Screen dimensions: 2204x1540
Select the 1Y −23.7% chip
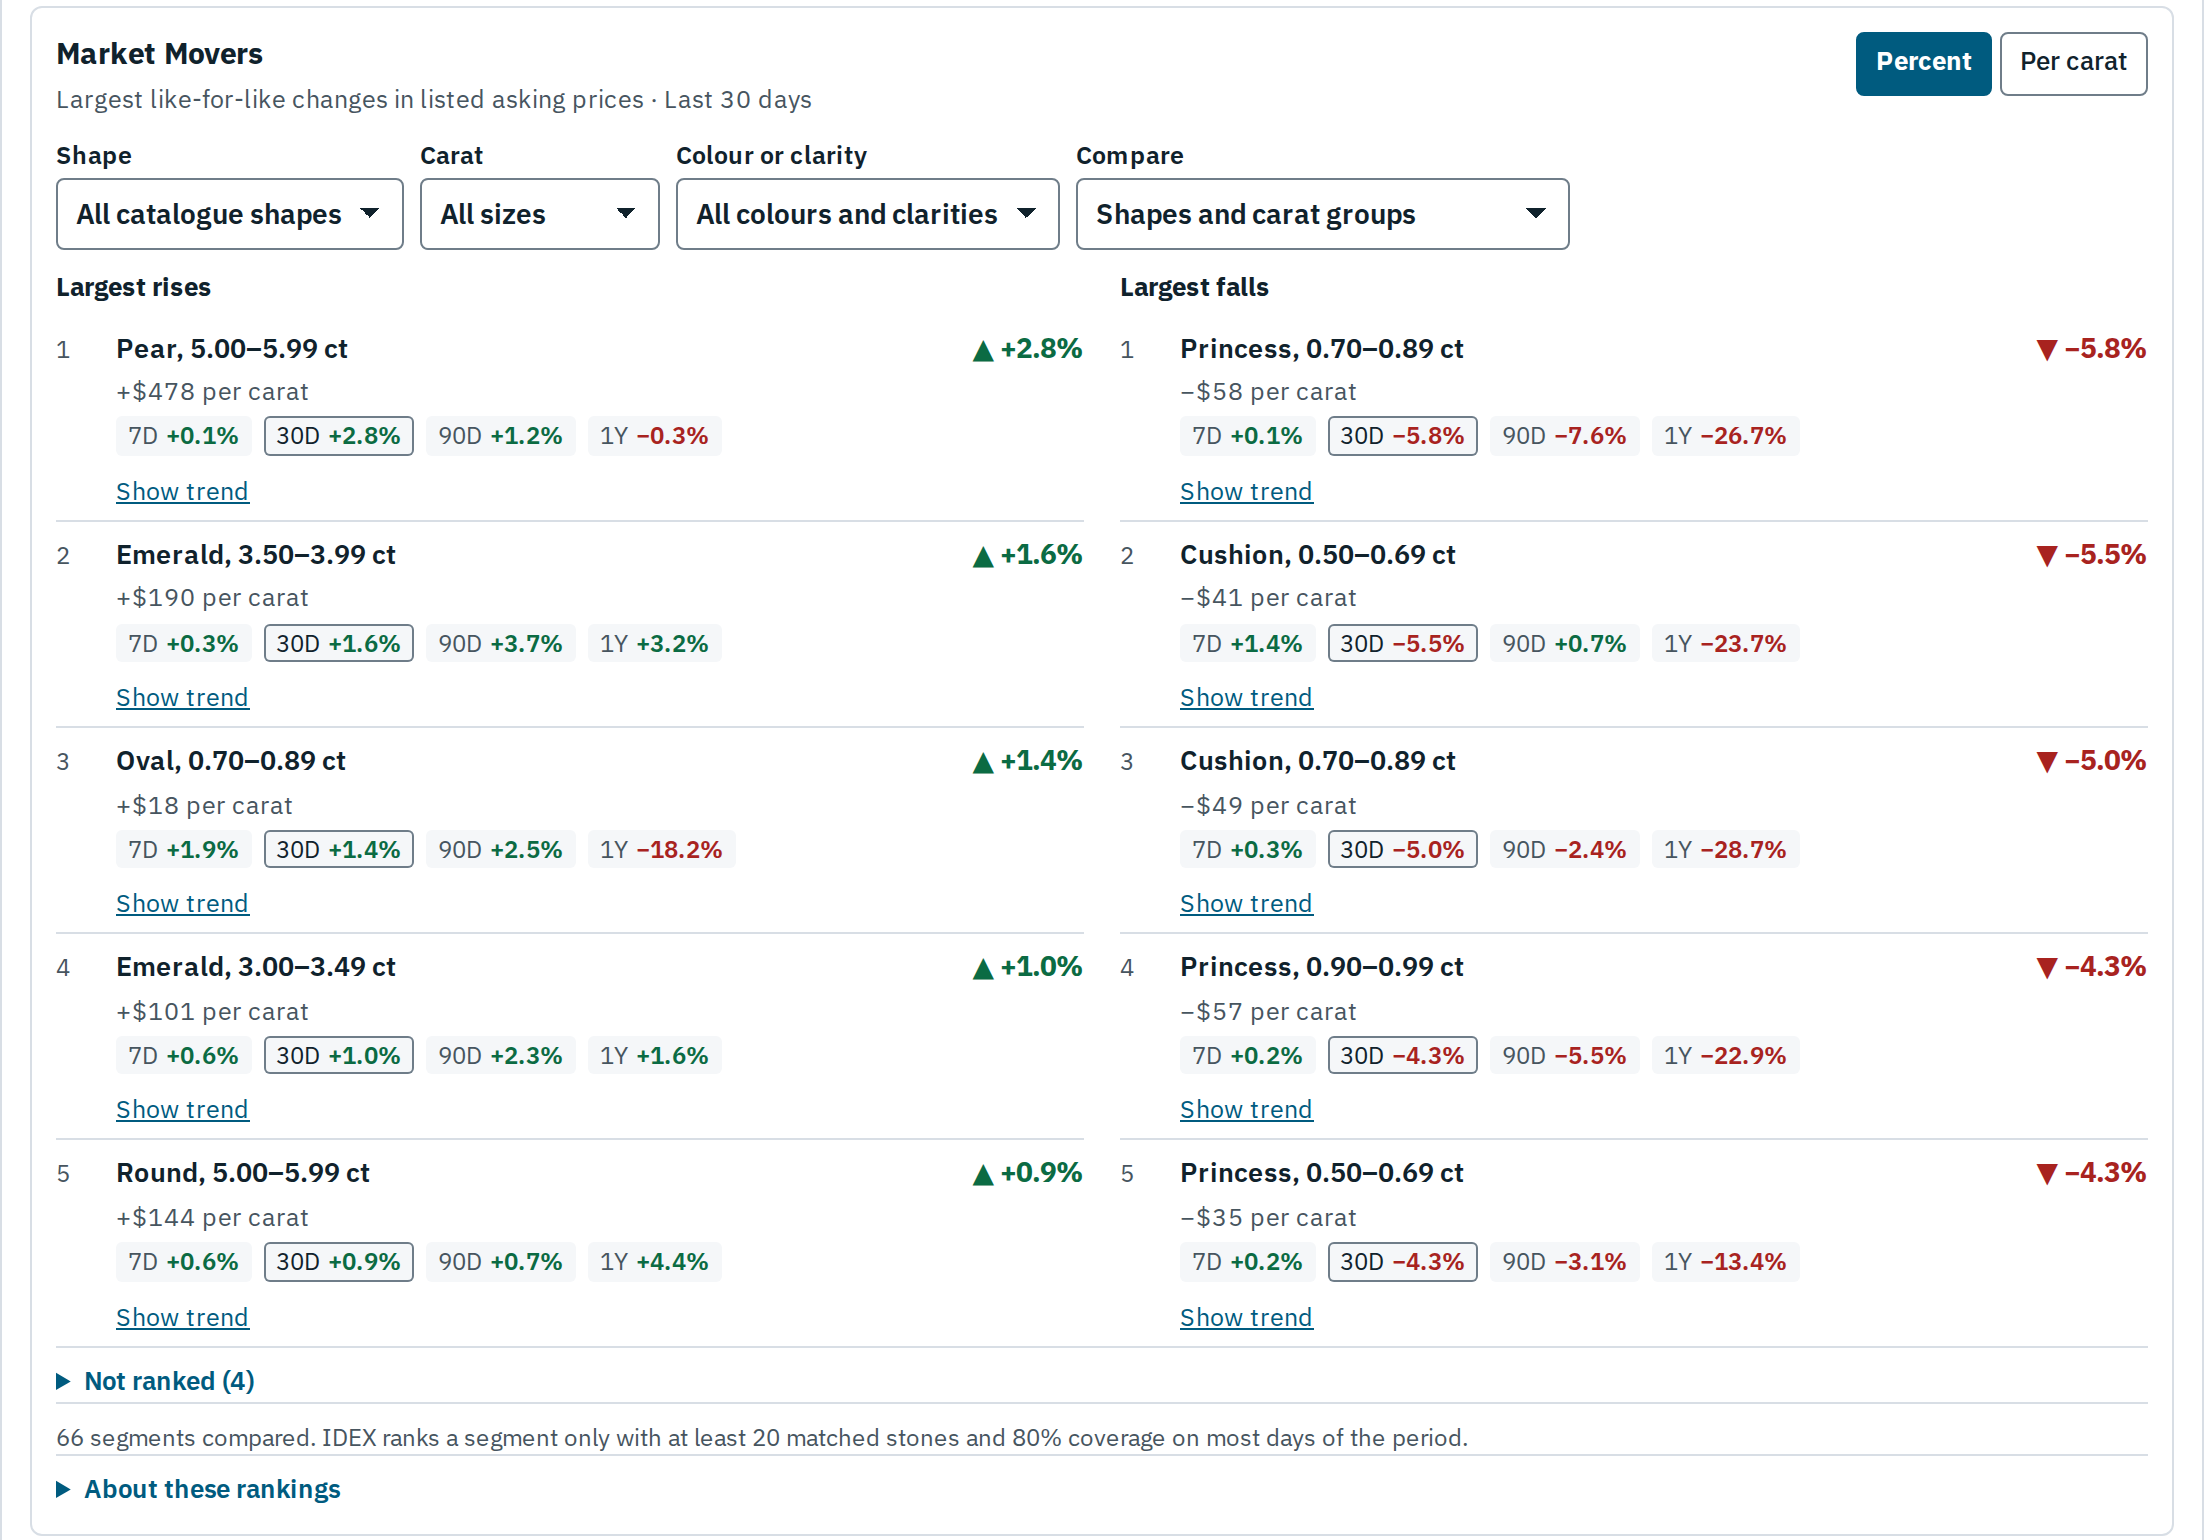click(1725, 644)
